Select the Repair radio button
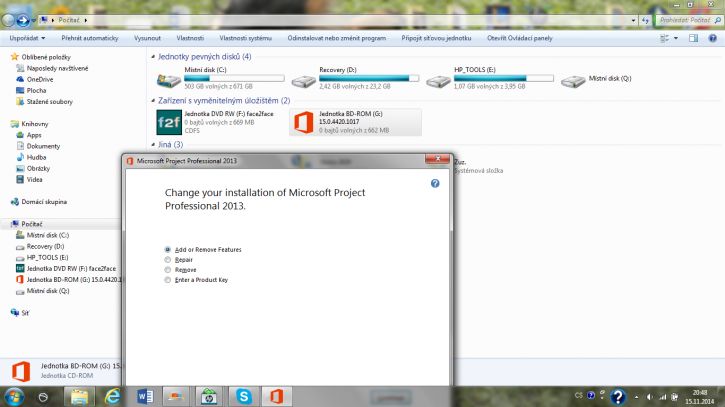 pos(167,259)
